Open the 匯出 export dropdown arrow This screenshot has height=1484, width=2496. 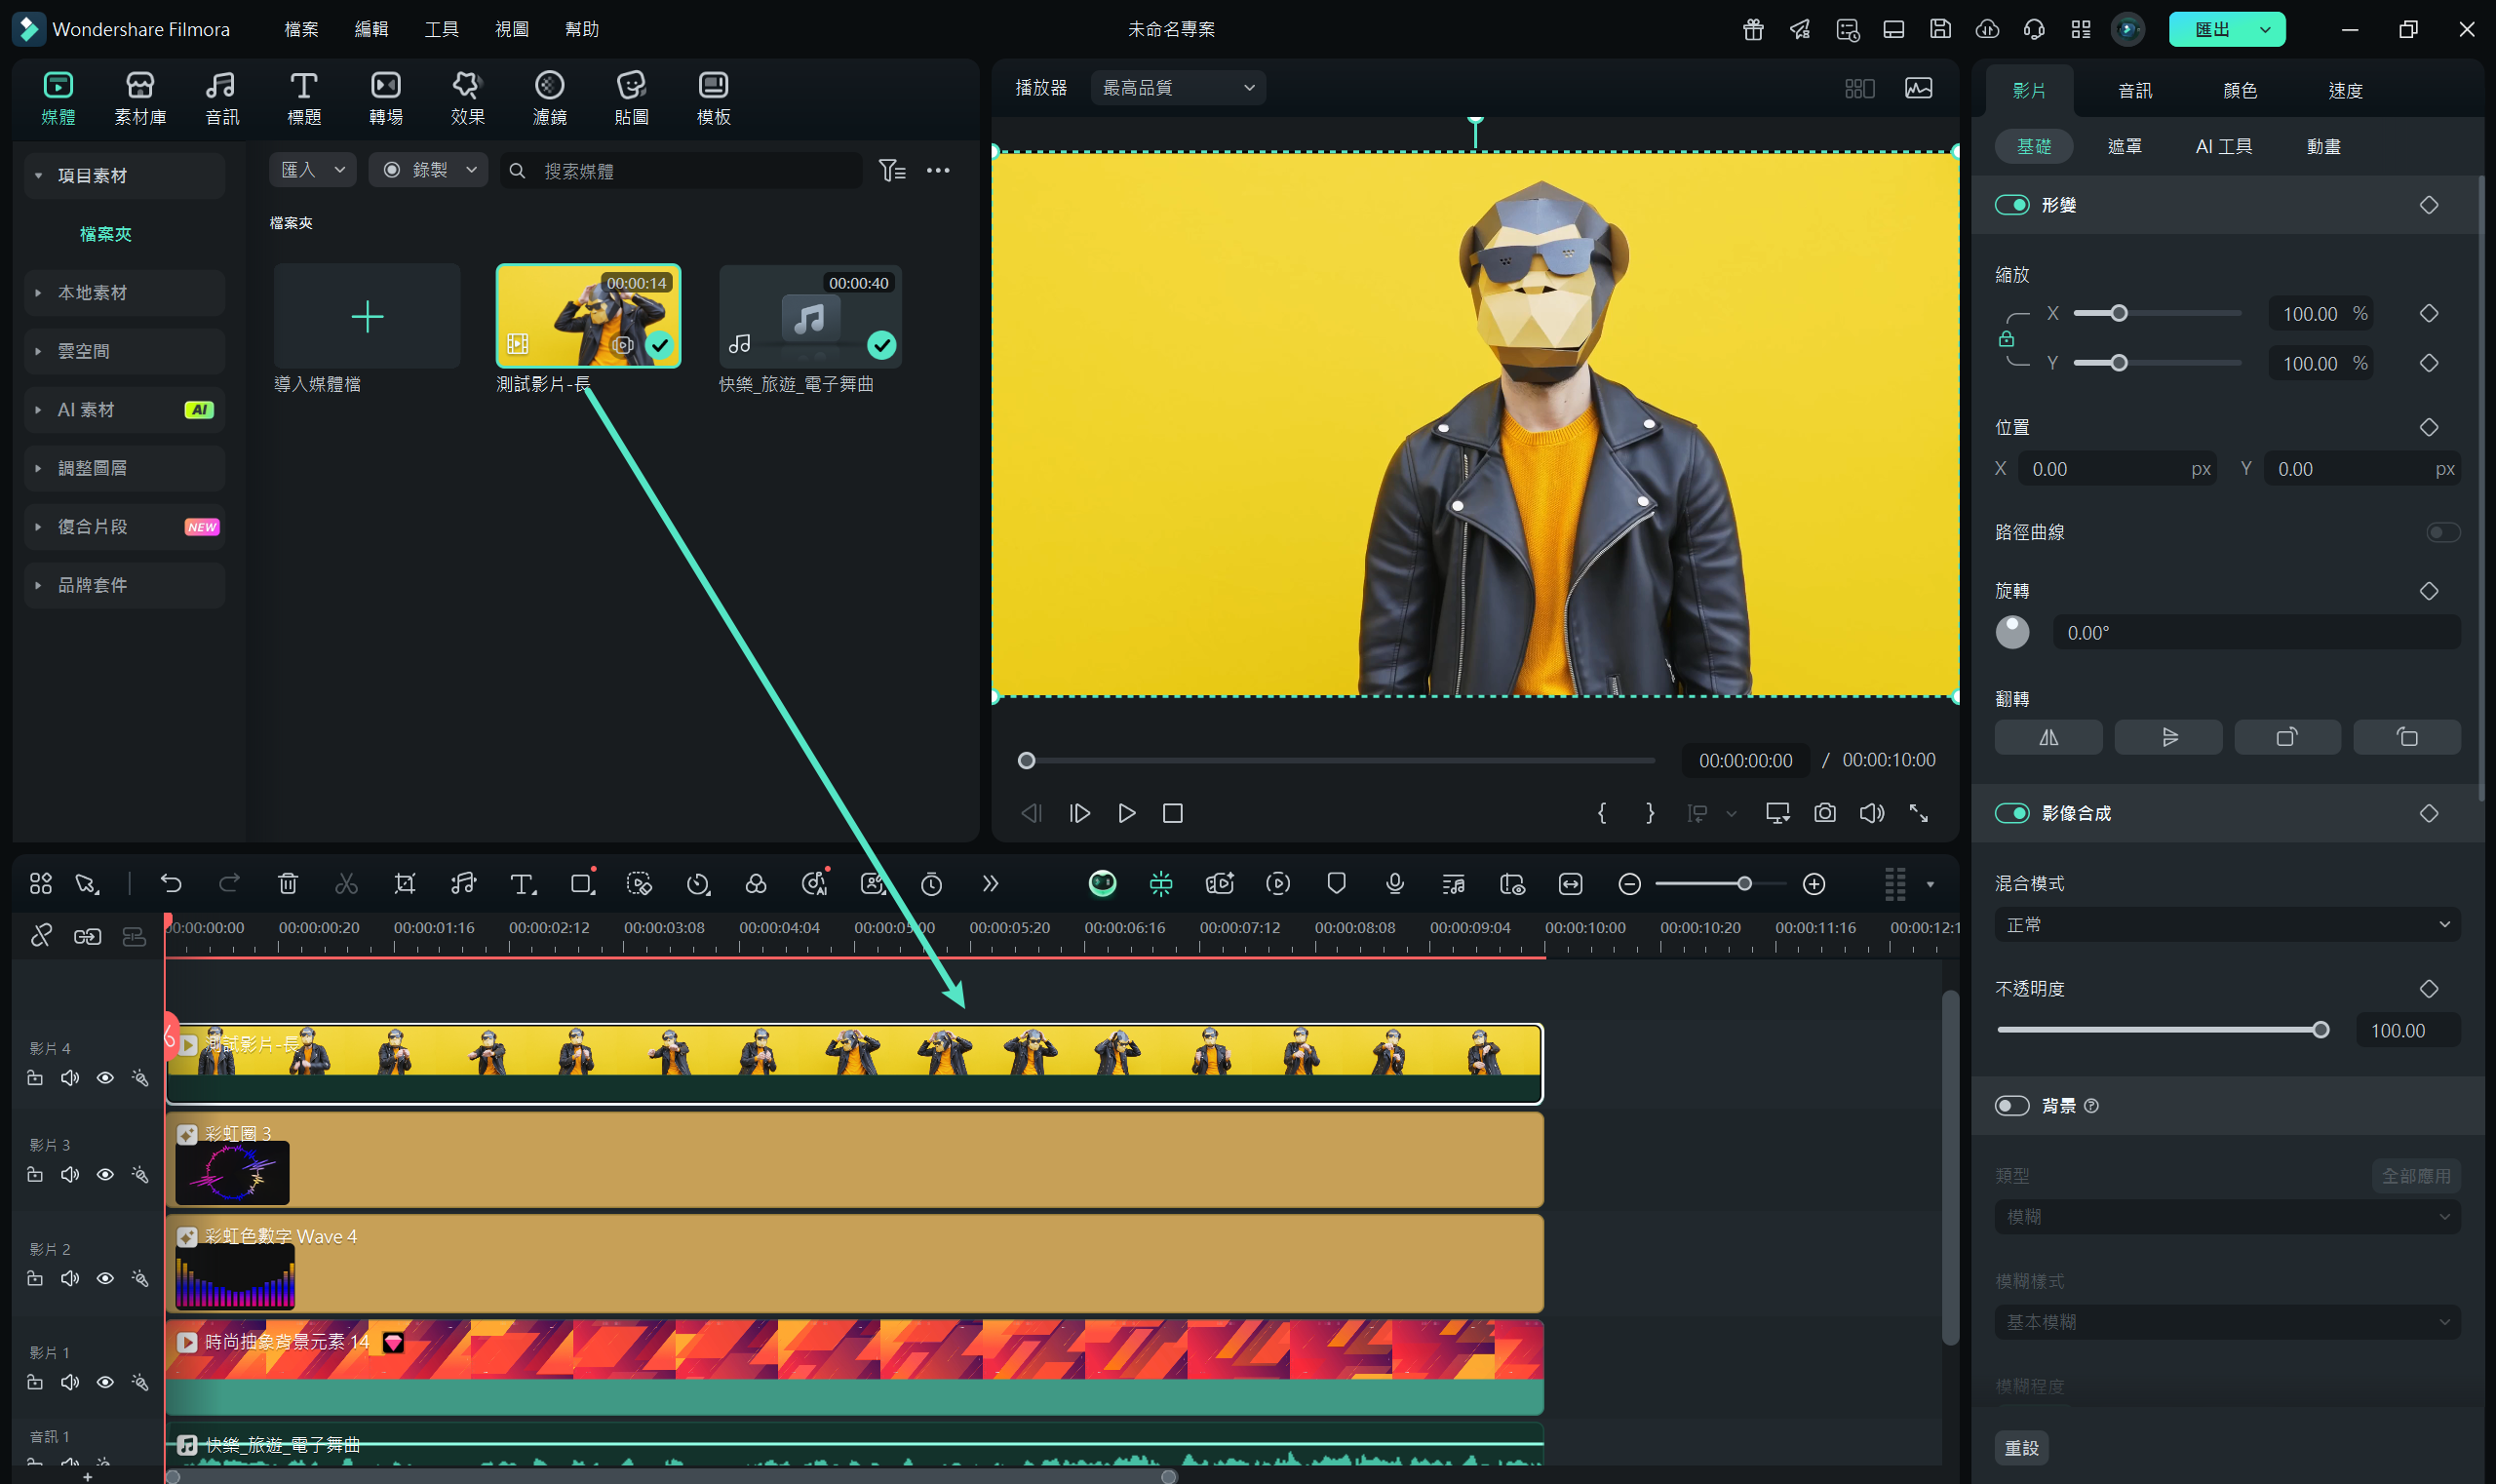coord(2265,29)
